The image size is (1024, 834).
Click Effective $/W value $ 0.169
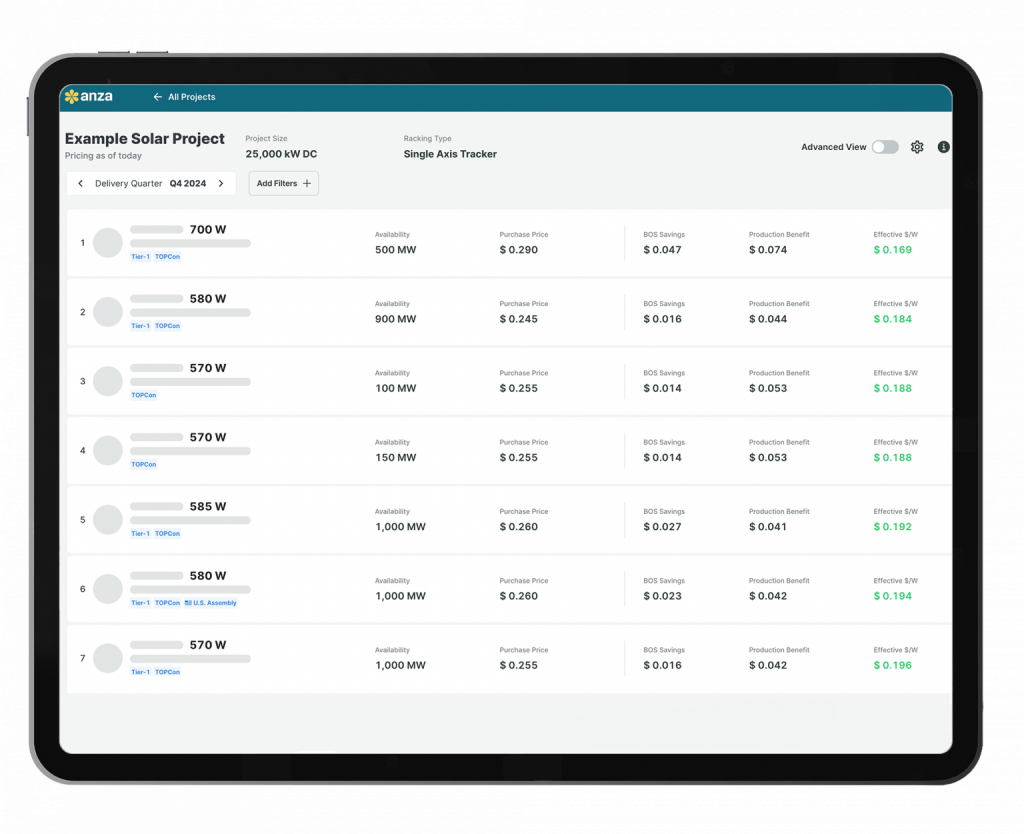point(892,250)
